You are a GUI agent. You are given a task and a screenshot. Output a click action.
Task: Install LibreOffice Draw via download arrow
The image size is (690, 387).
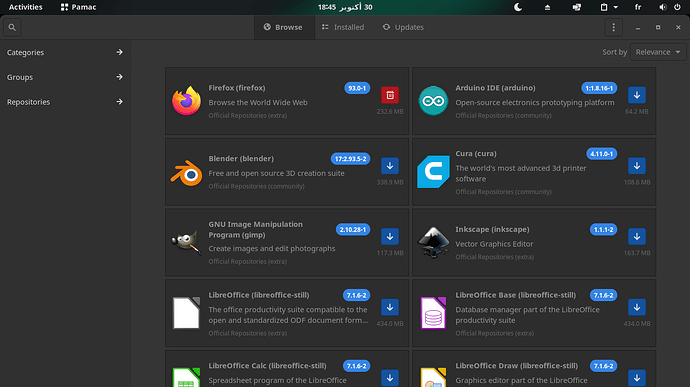point(637,378)
